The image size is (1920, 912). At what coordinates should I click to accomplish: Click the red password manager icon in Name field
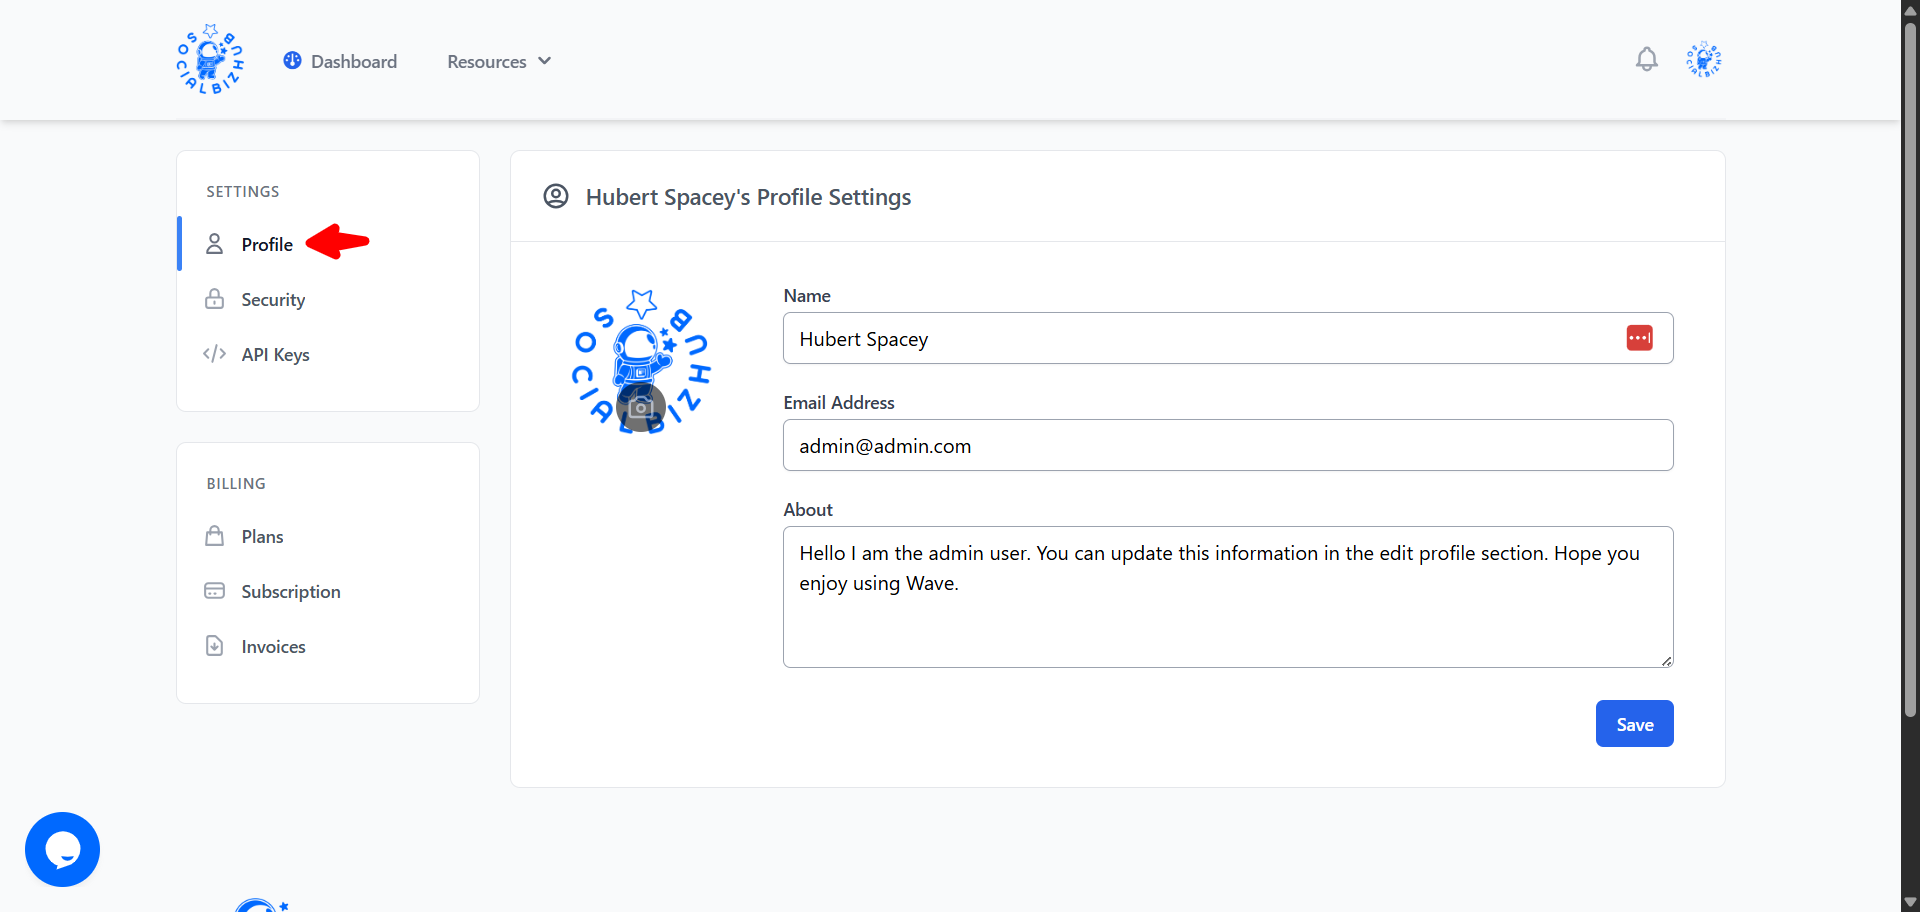point(1639,338)
